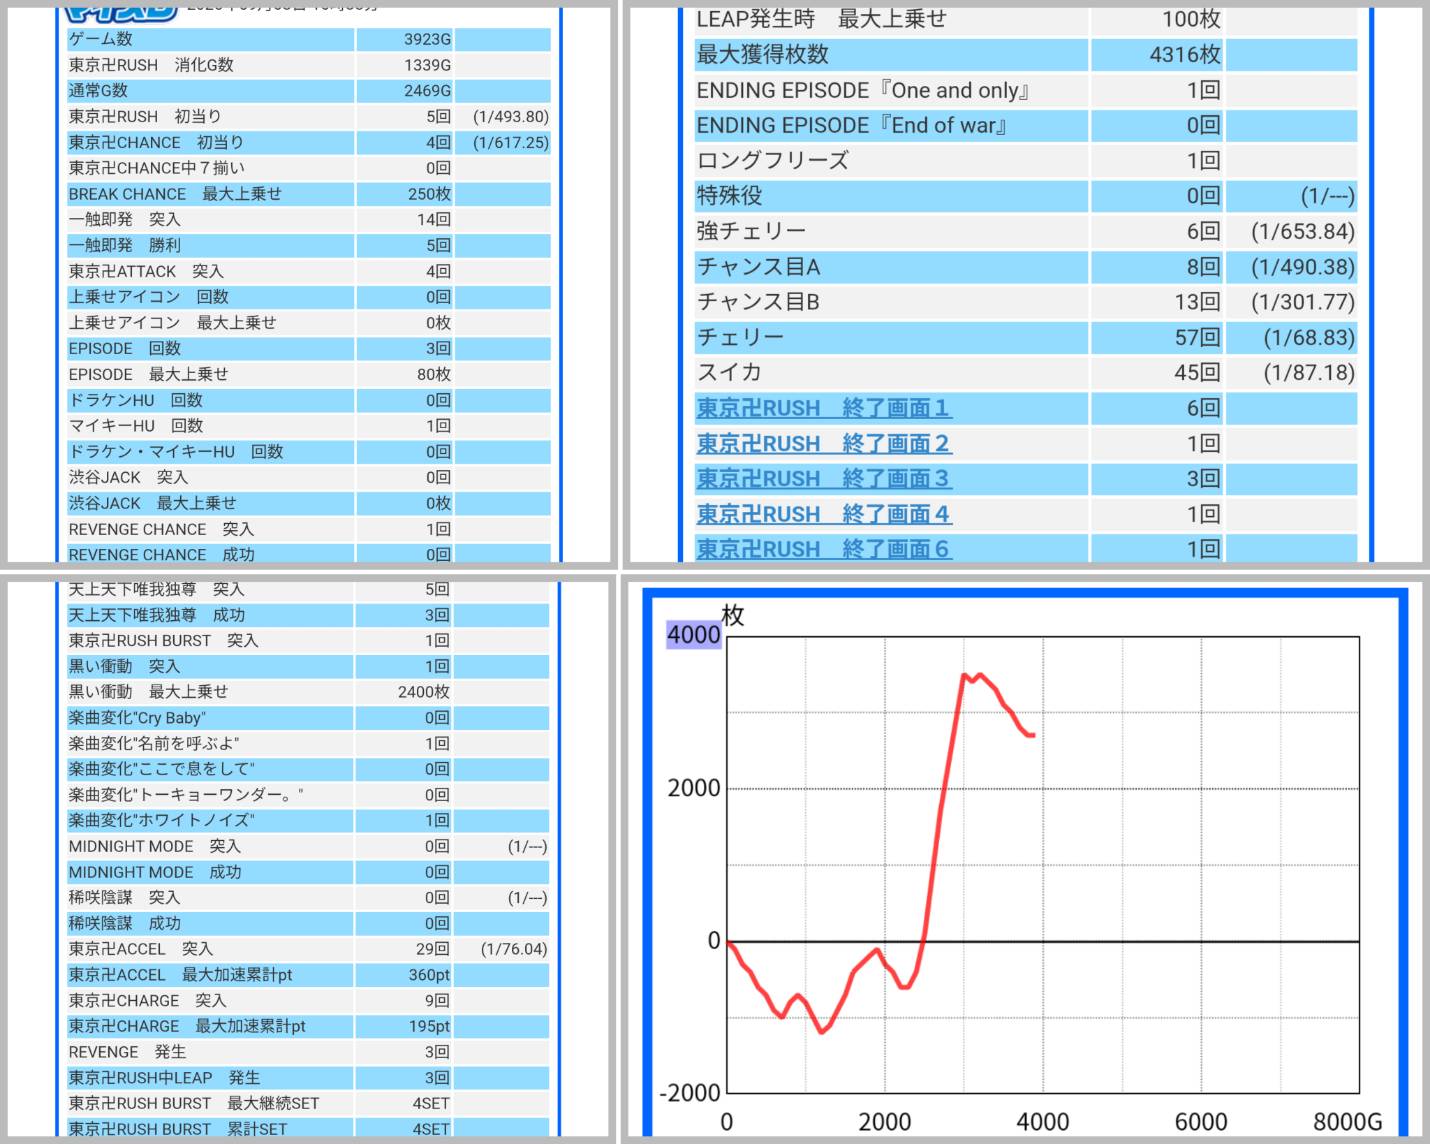The width and height of the screenshot is (1430, 1144).
Task: Click the 0 label on graph Y axis
Action: [713, 941]
